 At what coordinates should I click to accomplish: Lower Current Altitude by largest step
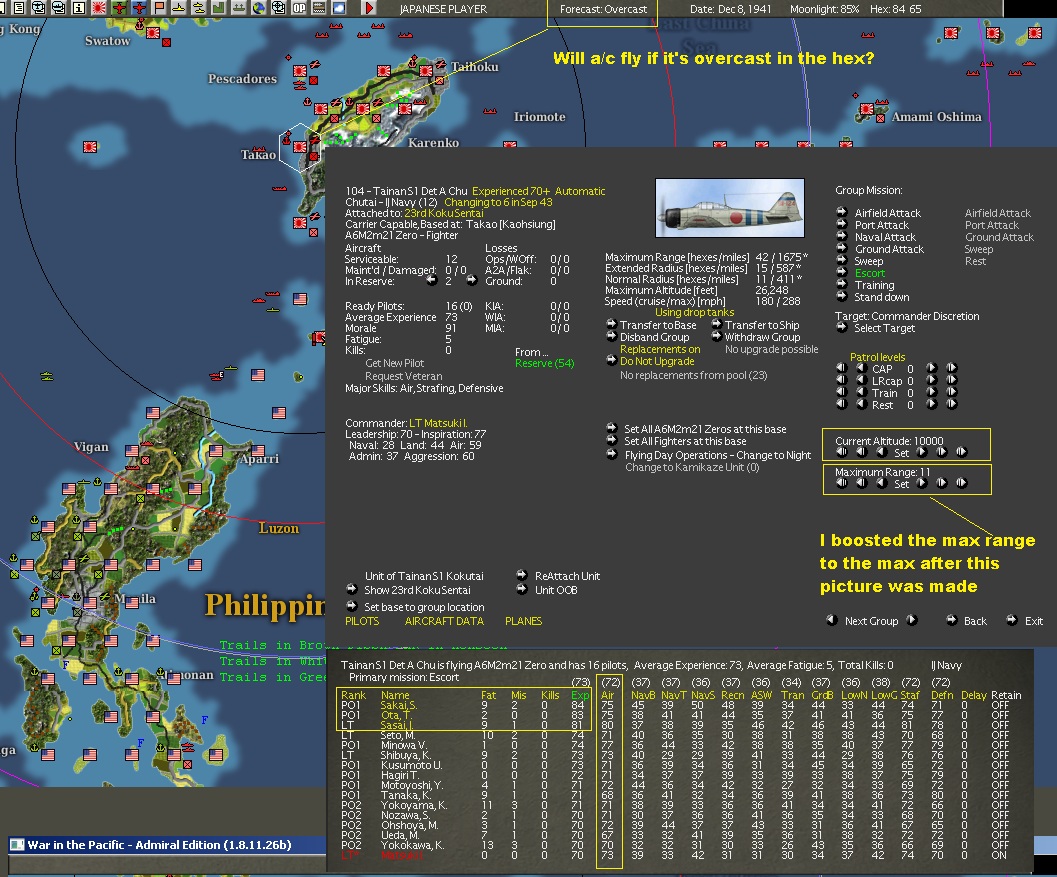pyautogui.click(x=841, y=452)
